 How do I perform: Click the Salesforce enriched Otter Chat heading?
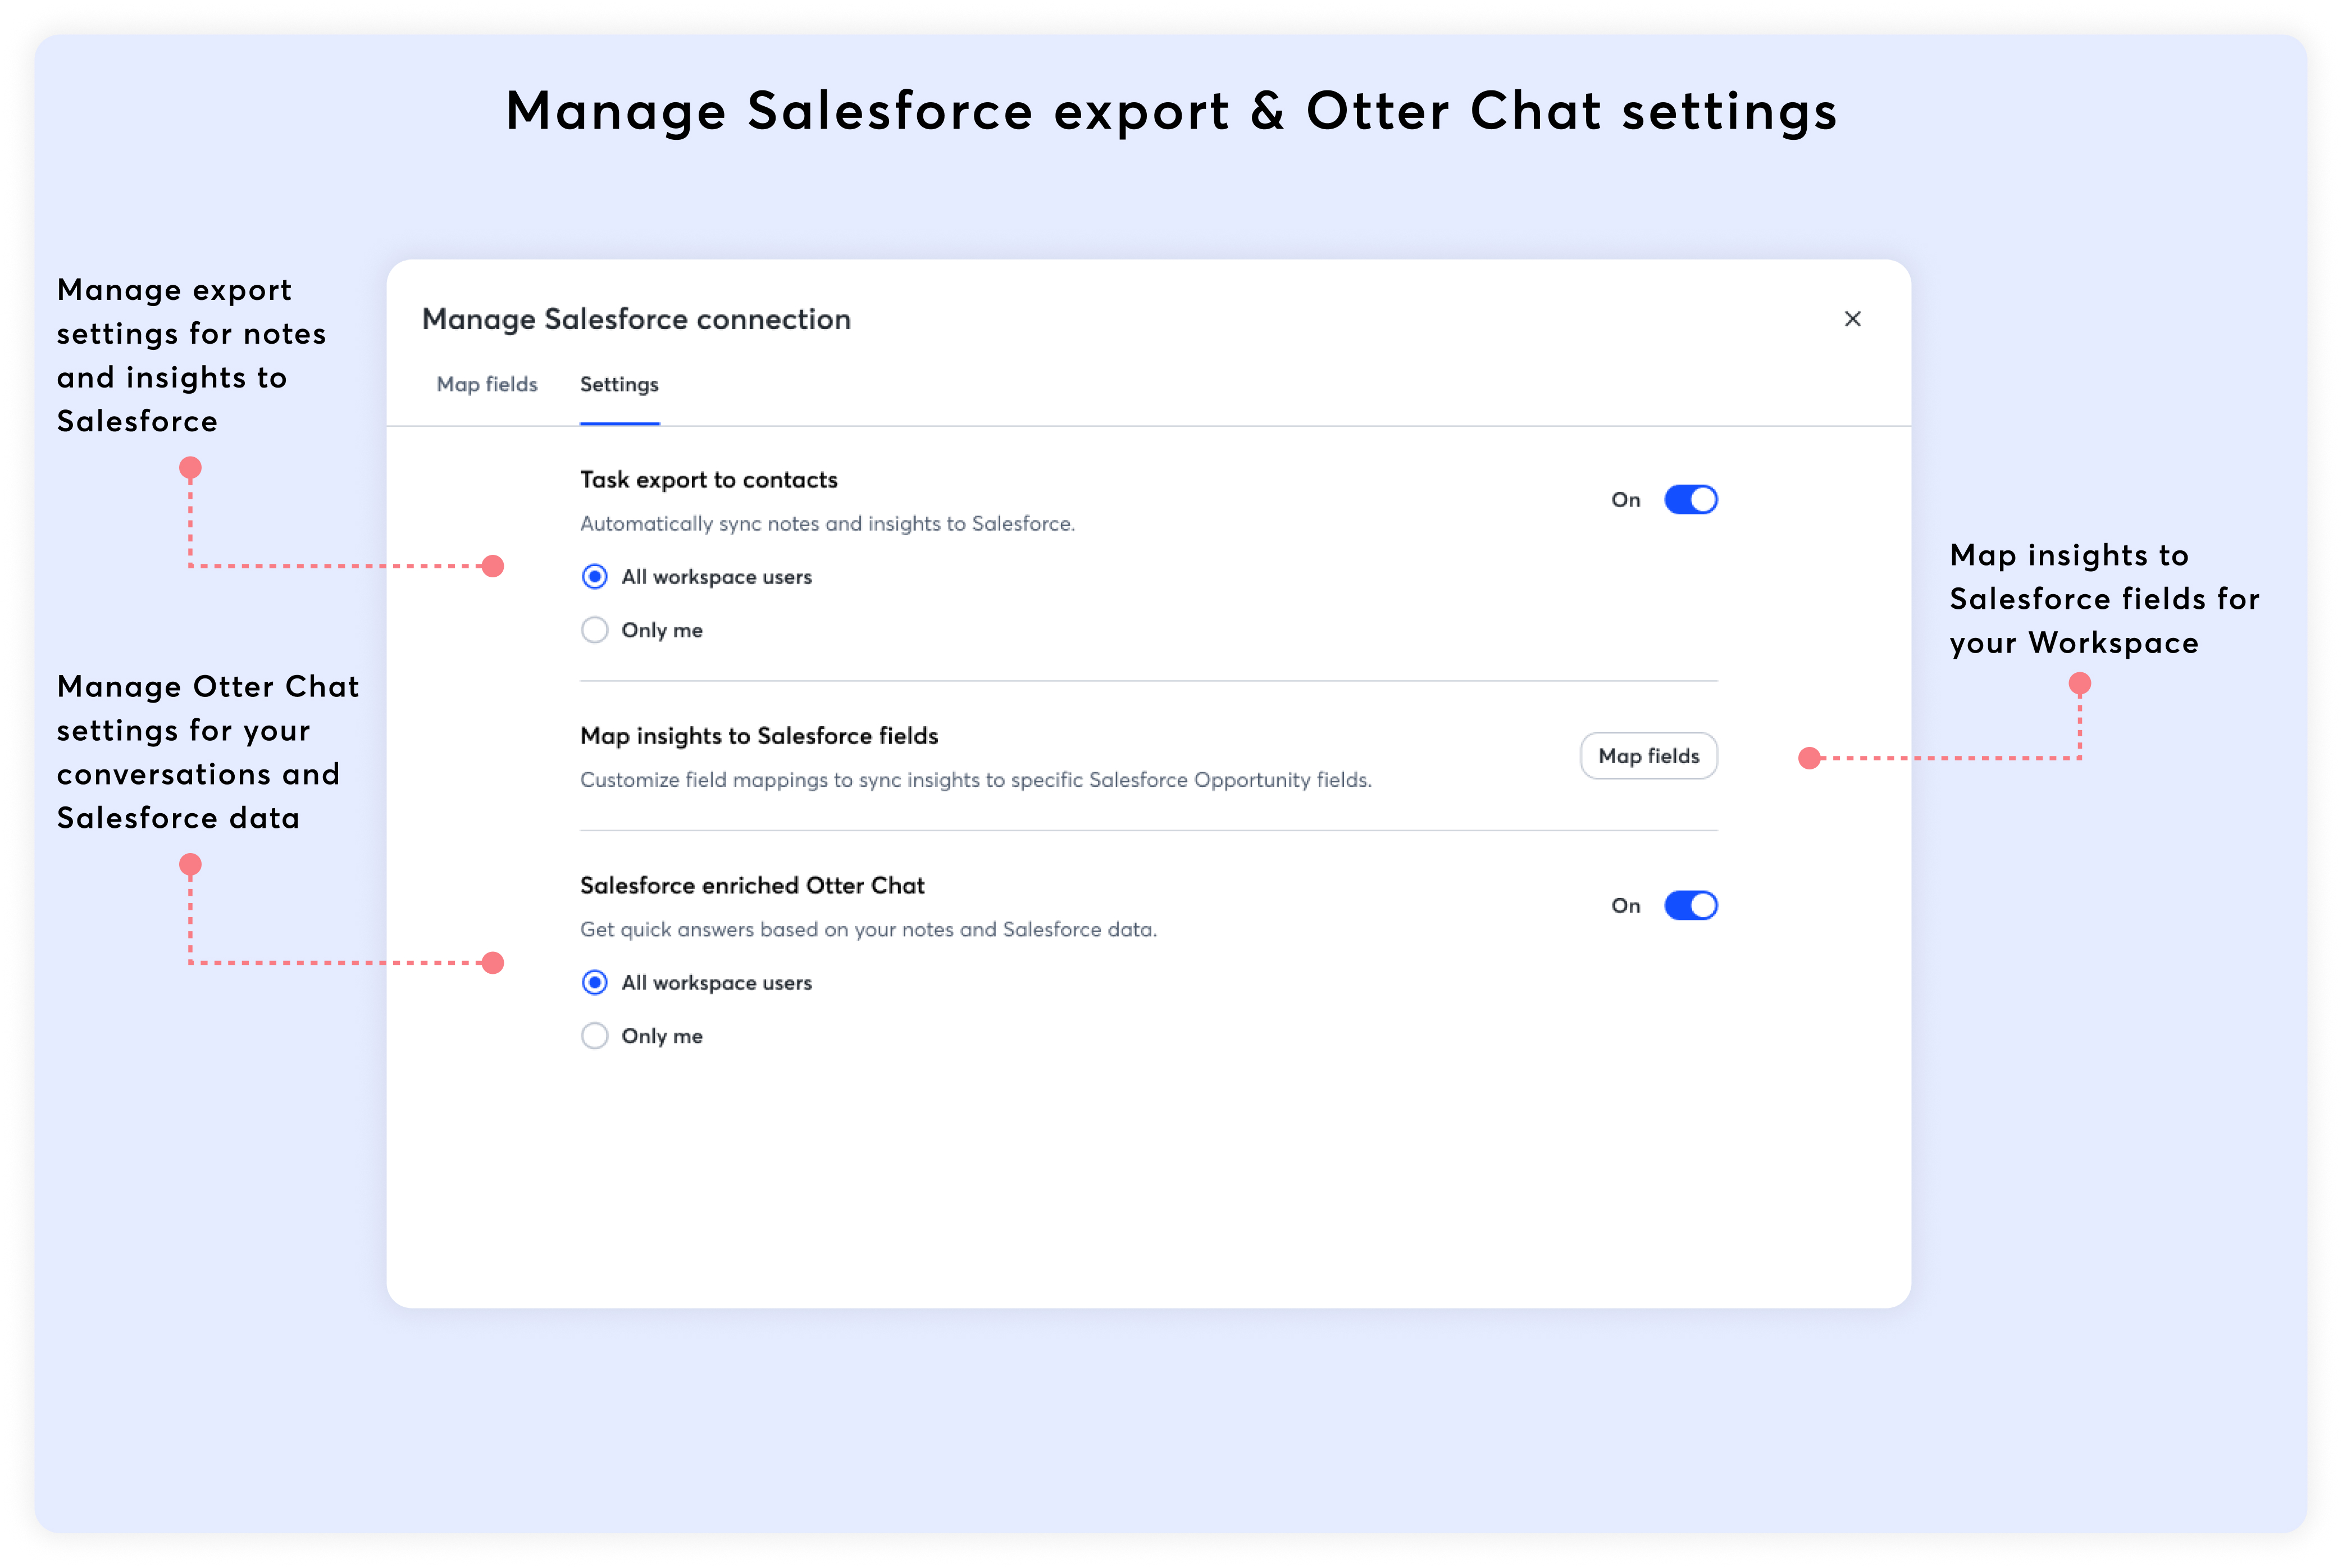point(752,886)
